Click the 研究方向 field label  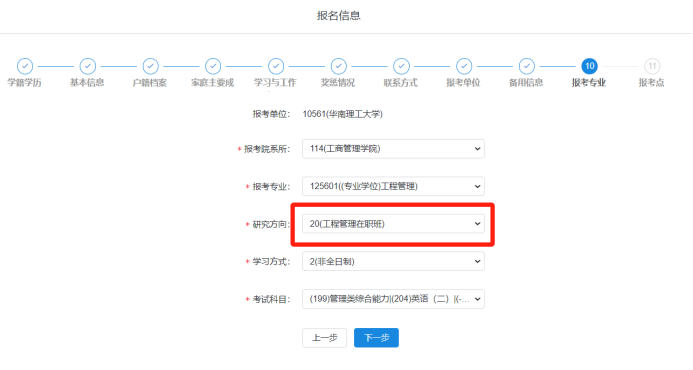271,225
